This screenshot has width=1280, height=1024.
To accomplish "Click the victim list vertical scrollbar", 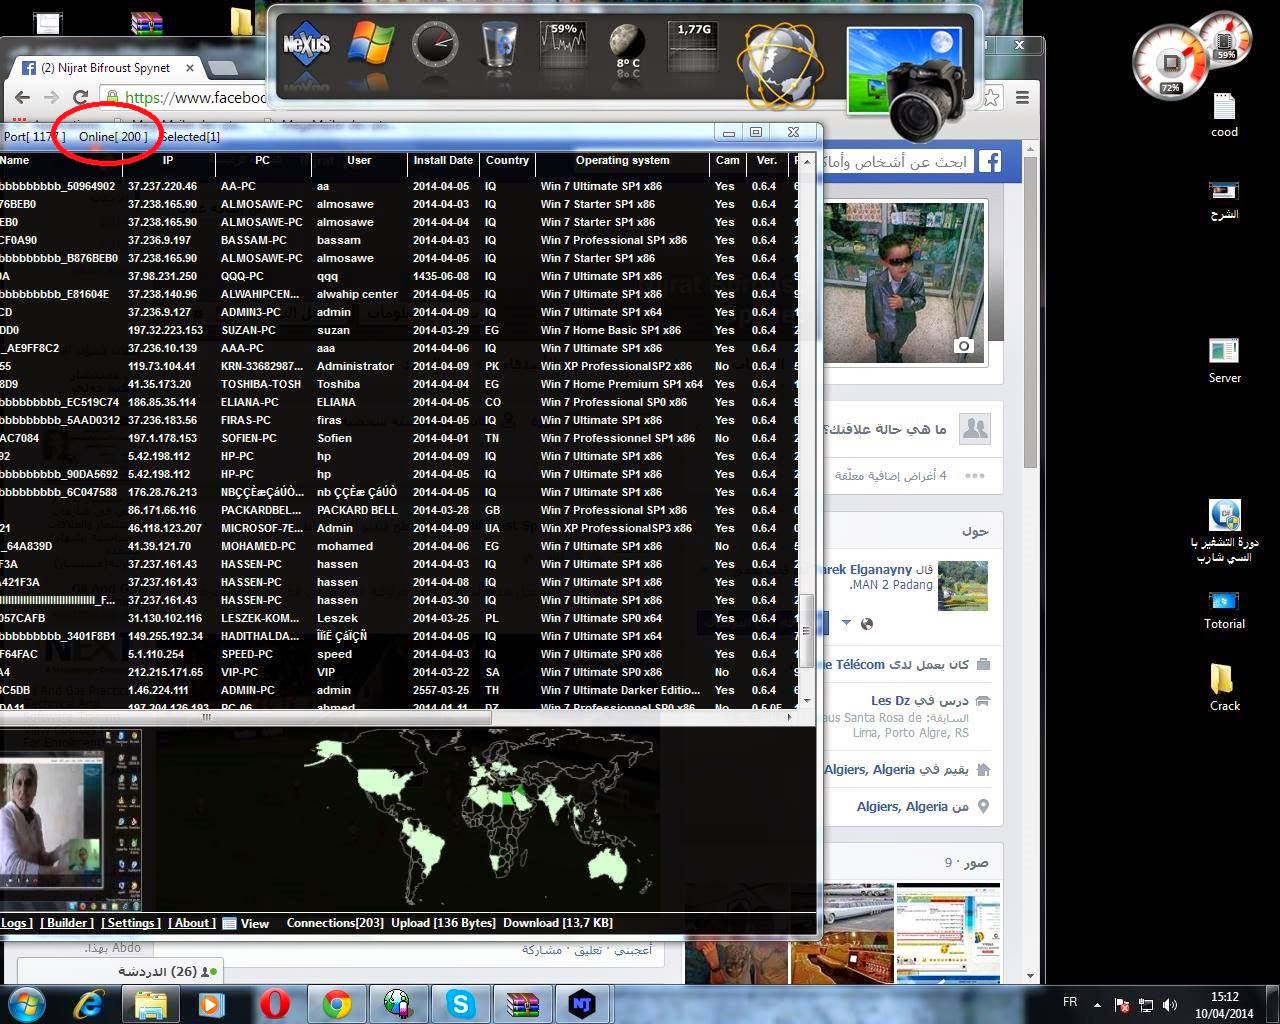I will pos(807,430).
